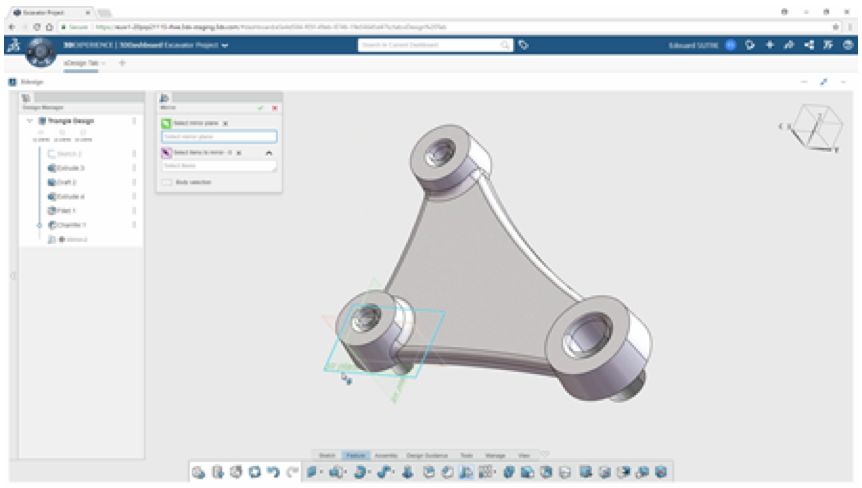Collapse the items to mirror section chevron

(268, 153)
